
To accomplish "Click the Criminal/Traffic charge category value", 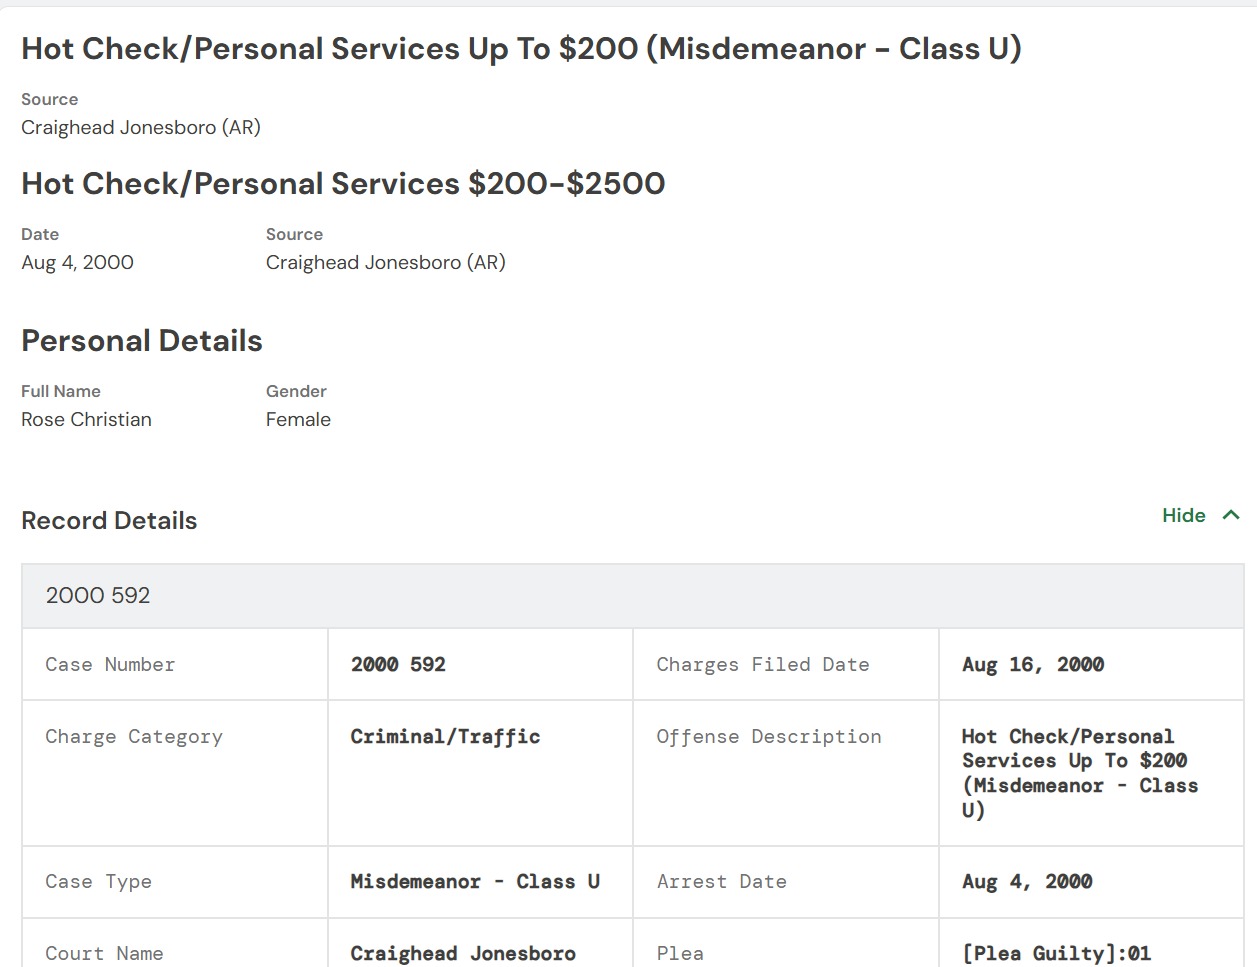I will point(445,737).
